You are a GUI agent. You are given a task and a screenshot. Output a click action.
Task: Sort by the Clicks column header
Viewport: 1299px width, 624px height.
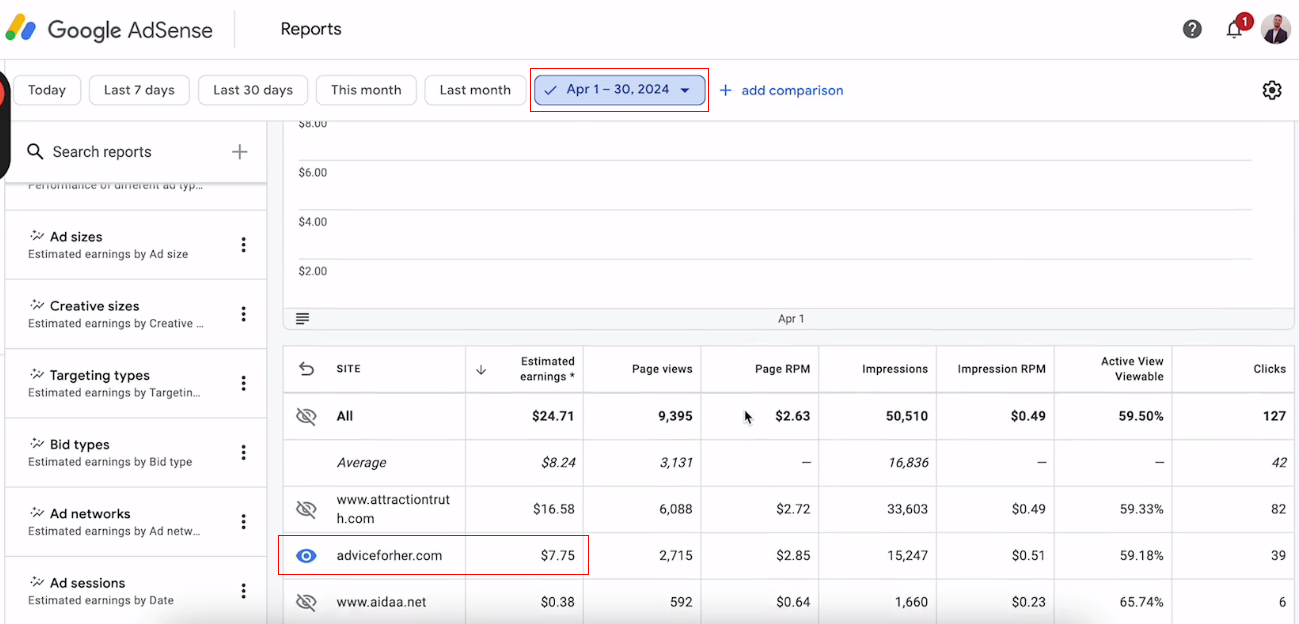1270,369
